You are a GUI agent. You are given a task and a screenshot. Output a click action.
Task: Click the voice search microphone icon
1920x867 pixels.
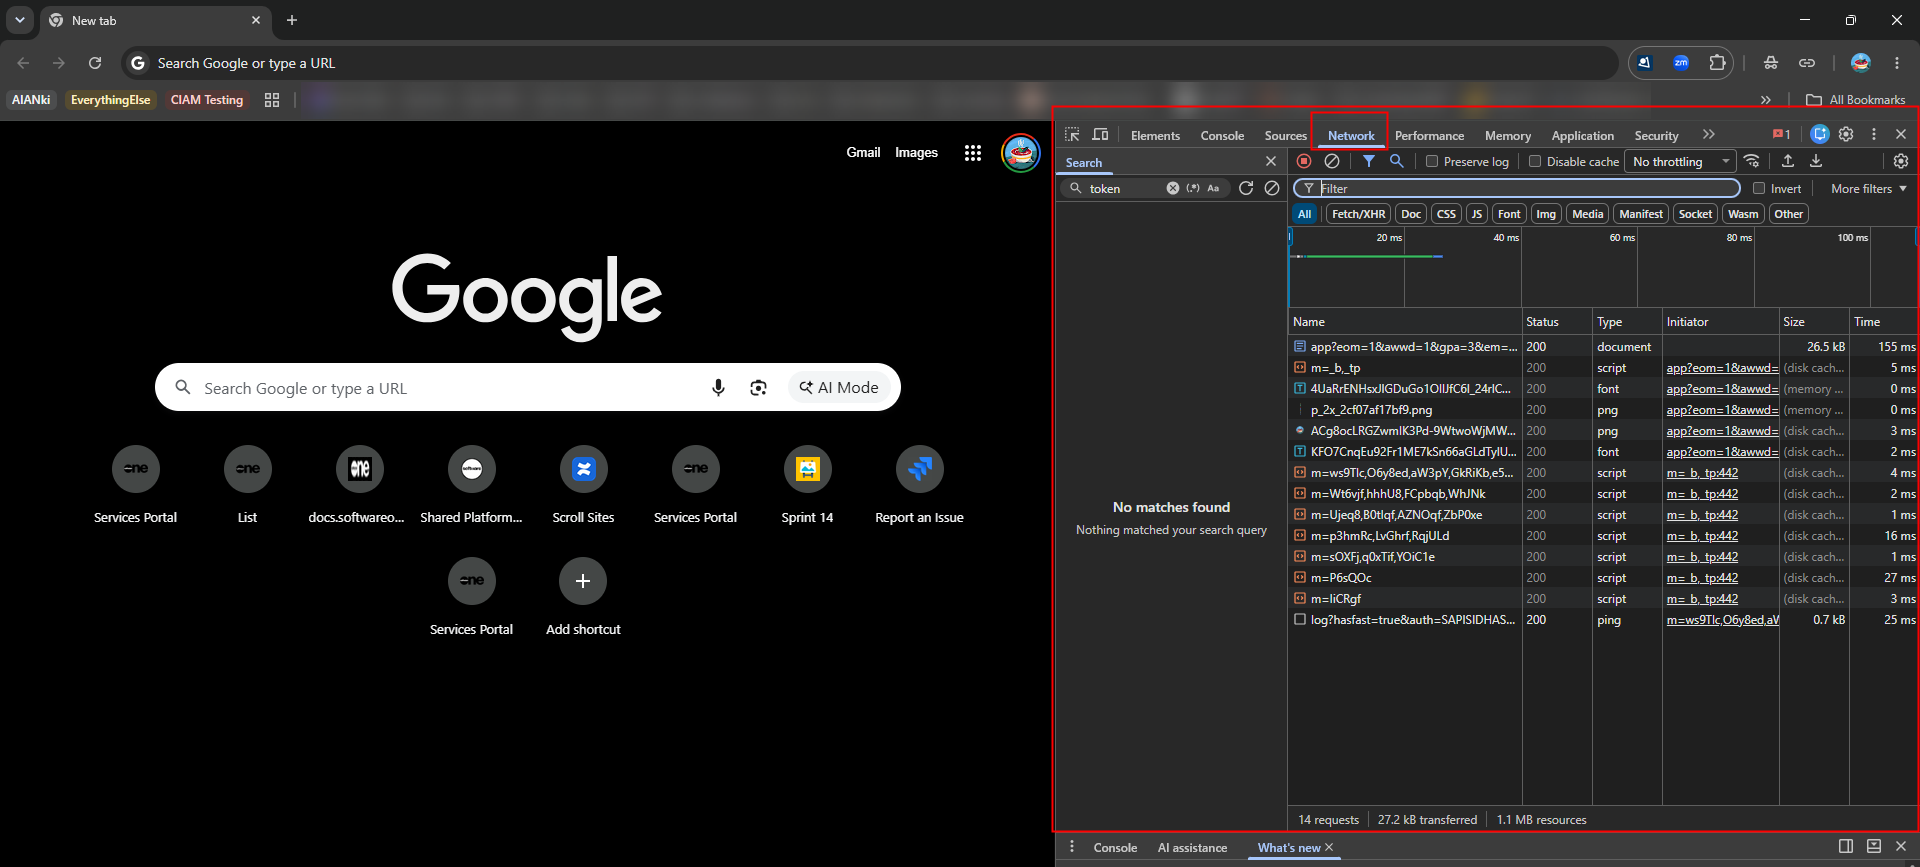(718, 388)
